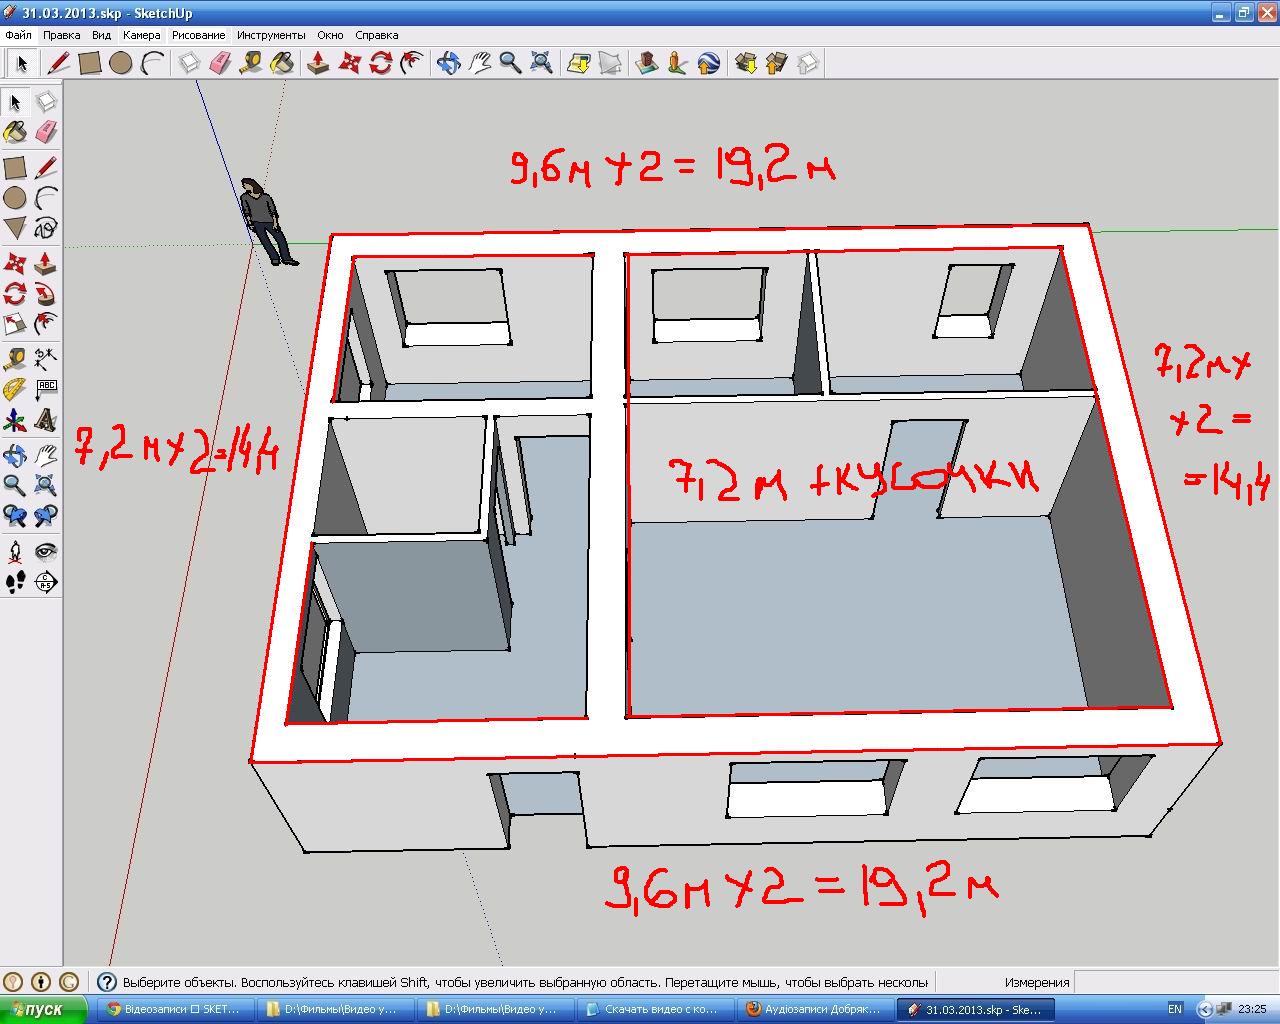Viewport: 1280px width, 1024px height.
Task: Open the Рисование menu
Action: (x=199, y=35)
